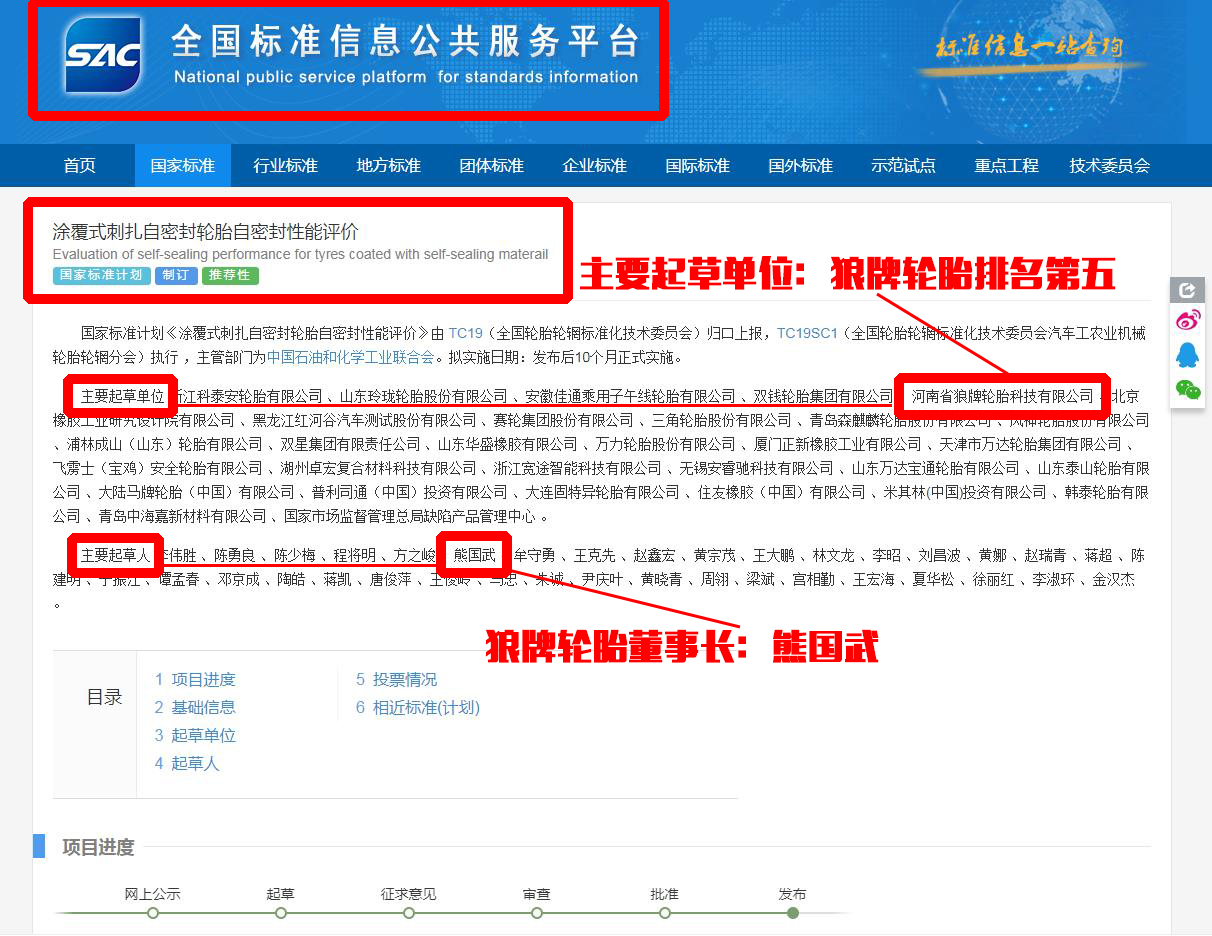The image size is (1212, 936).
Task: Open 技术委员会 navigation item
Action: coord(1110,166)
